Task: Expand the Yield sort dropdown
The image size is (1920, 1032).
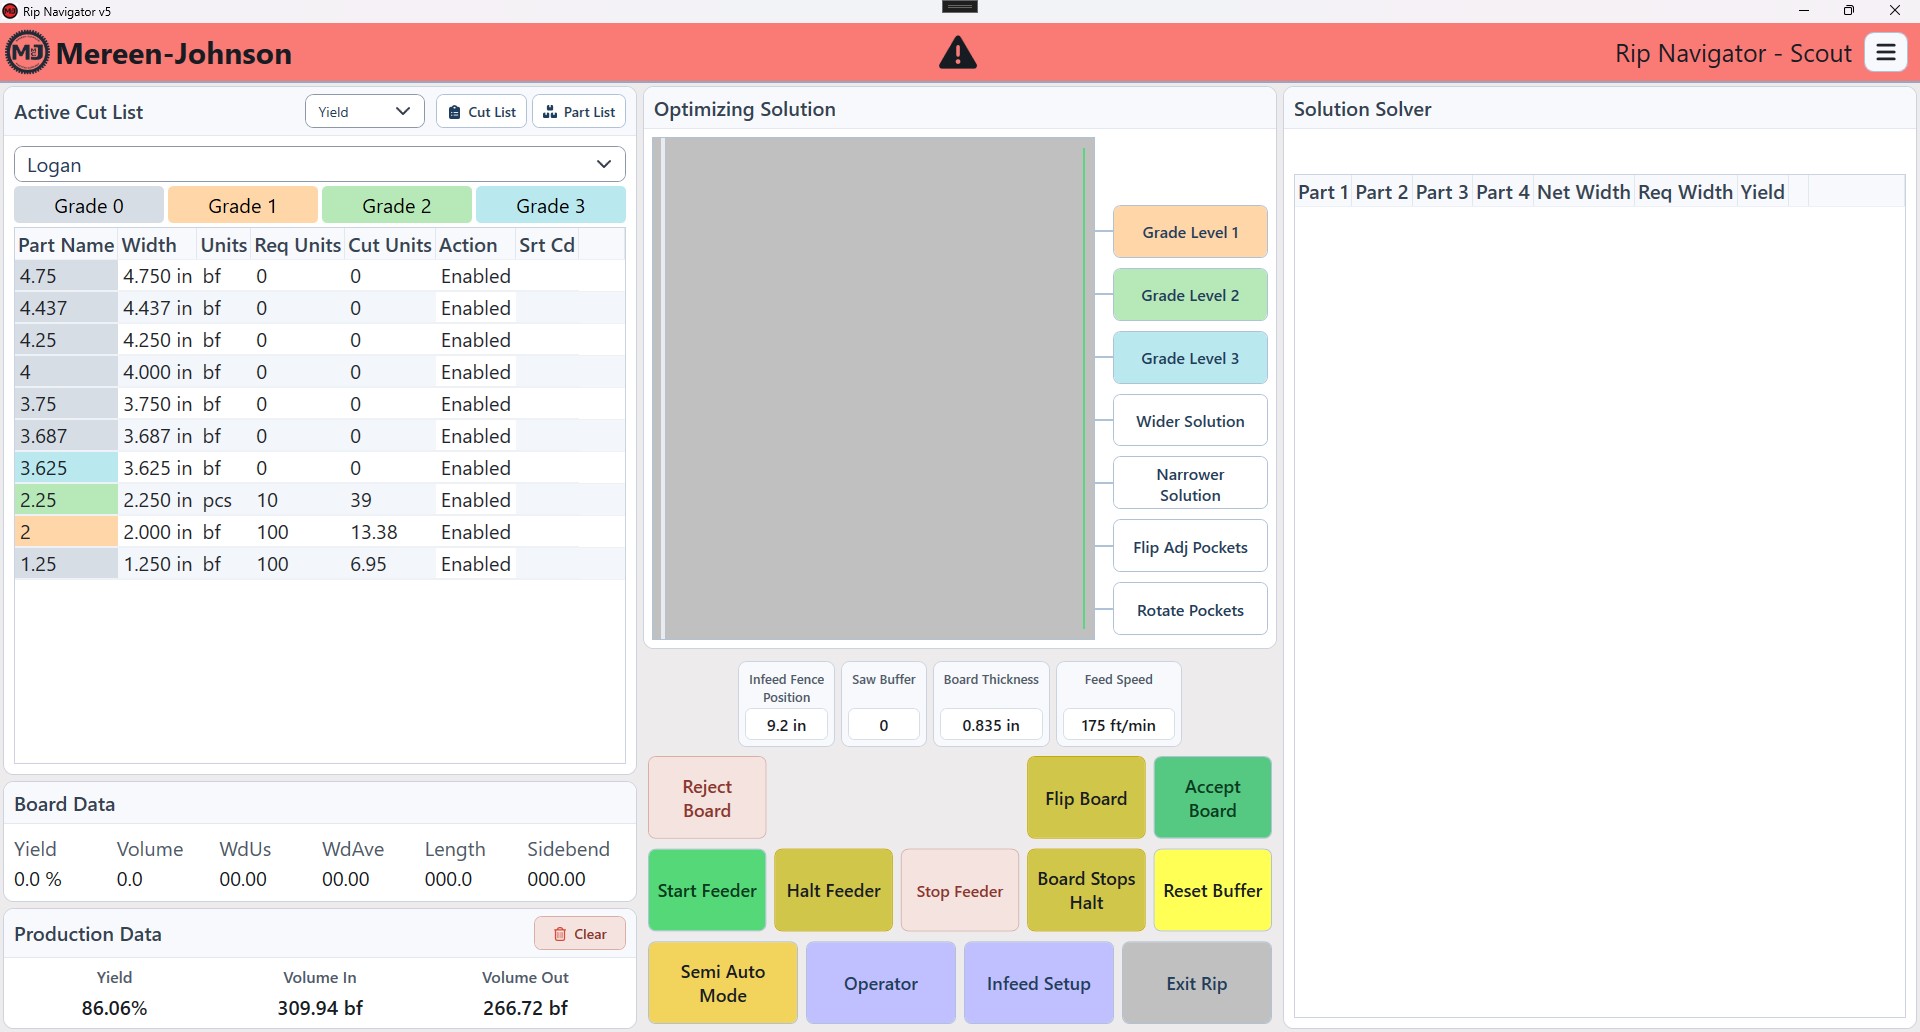Action: click(365, 112)
